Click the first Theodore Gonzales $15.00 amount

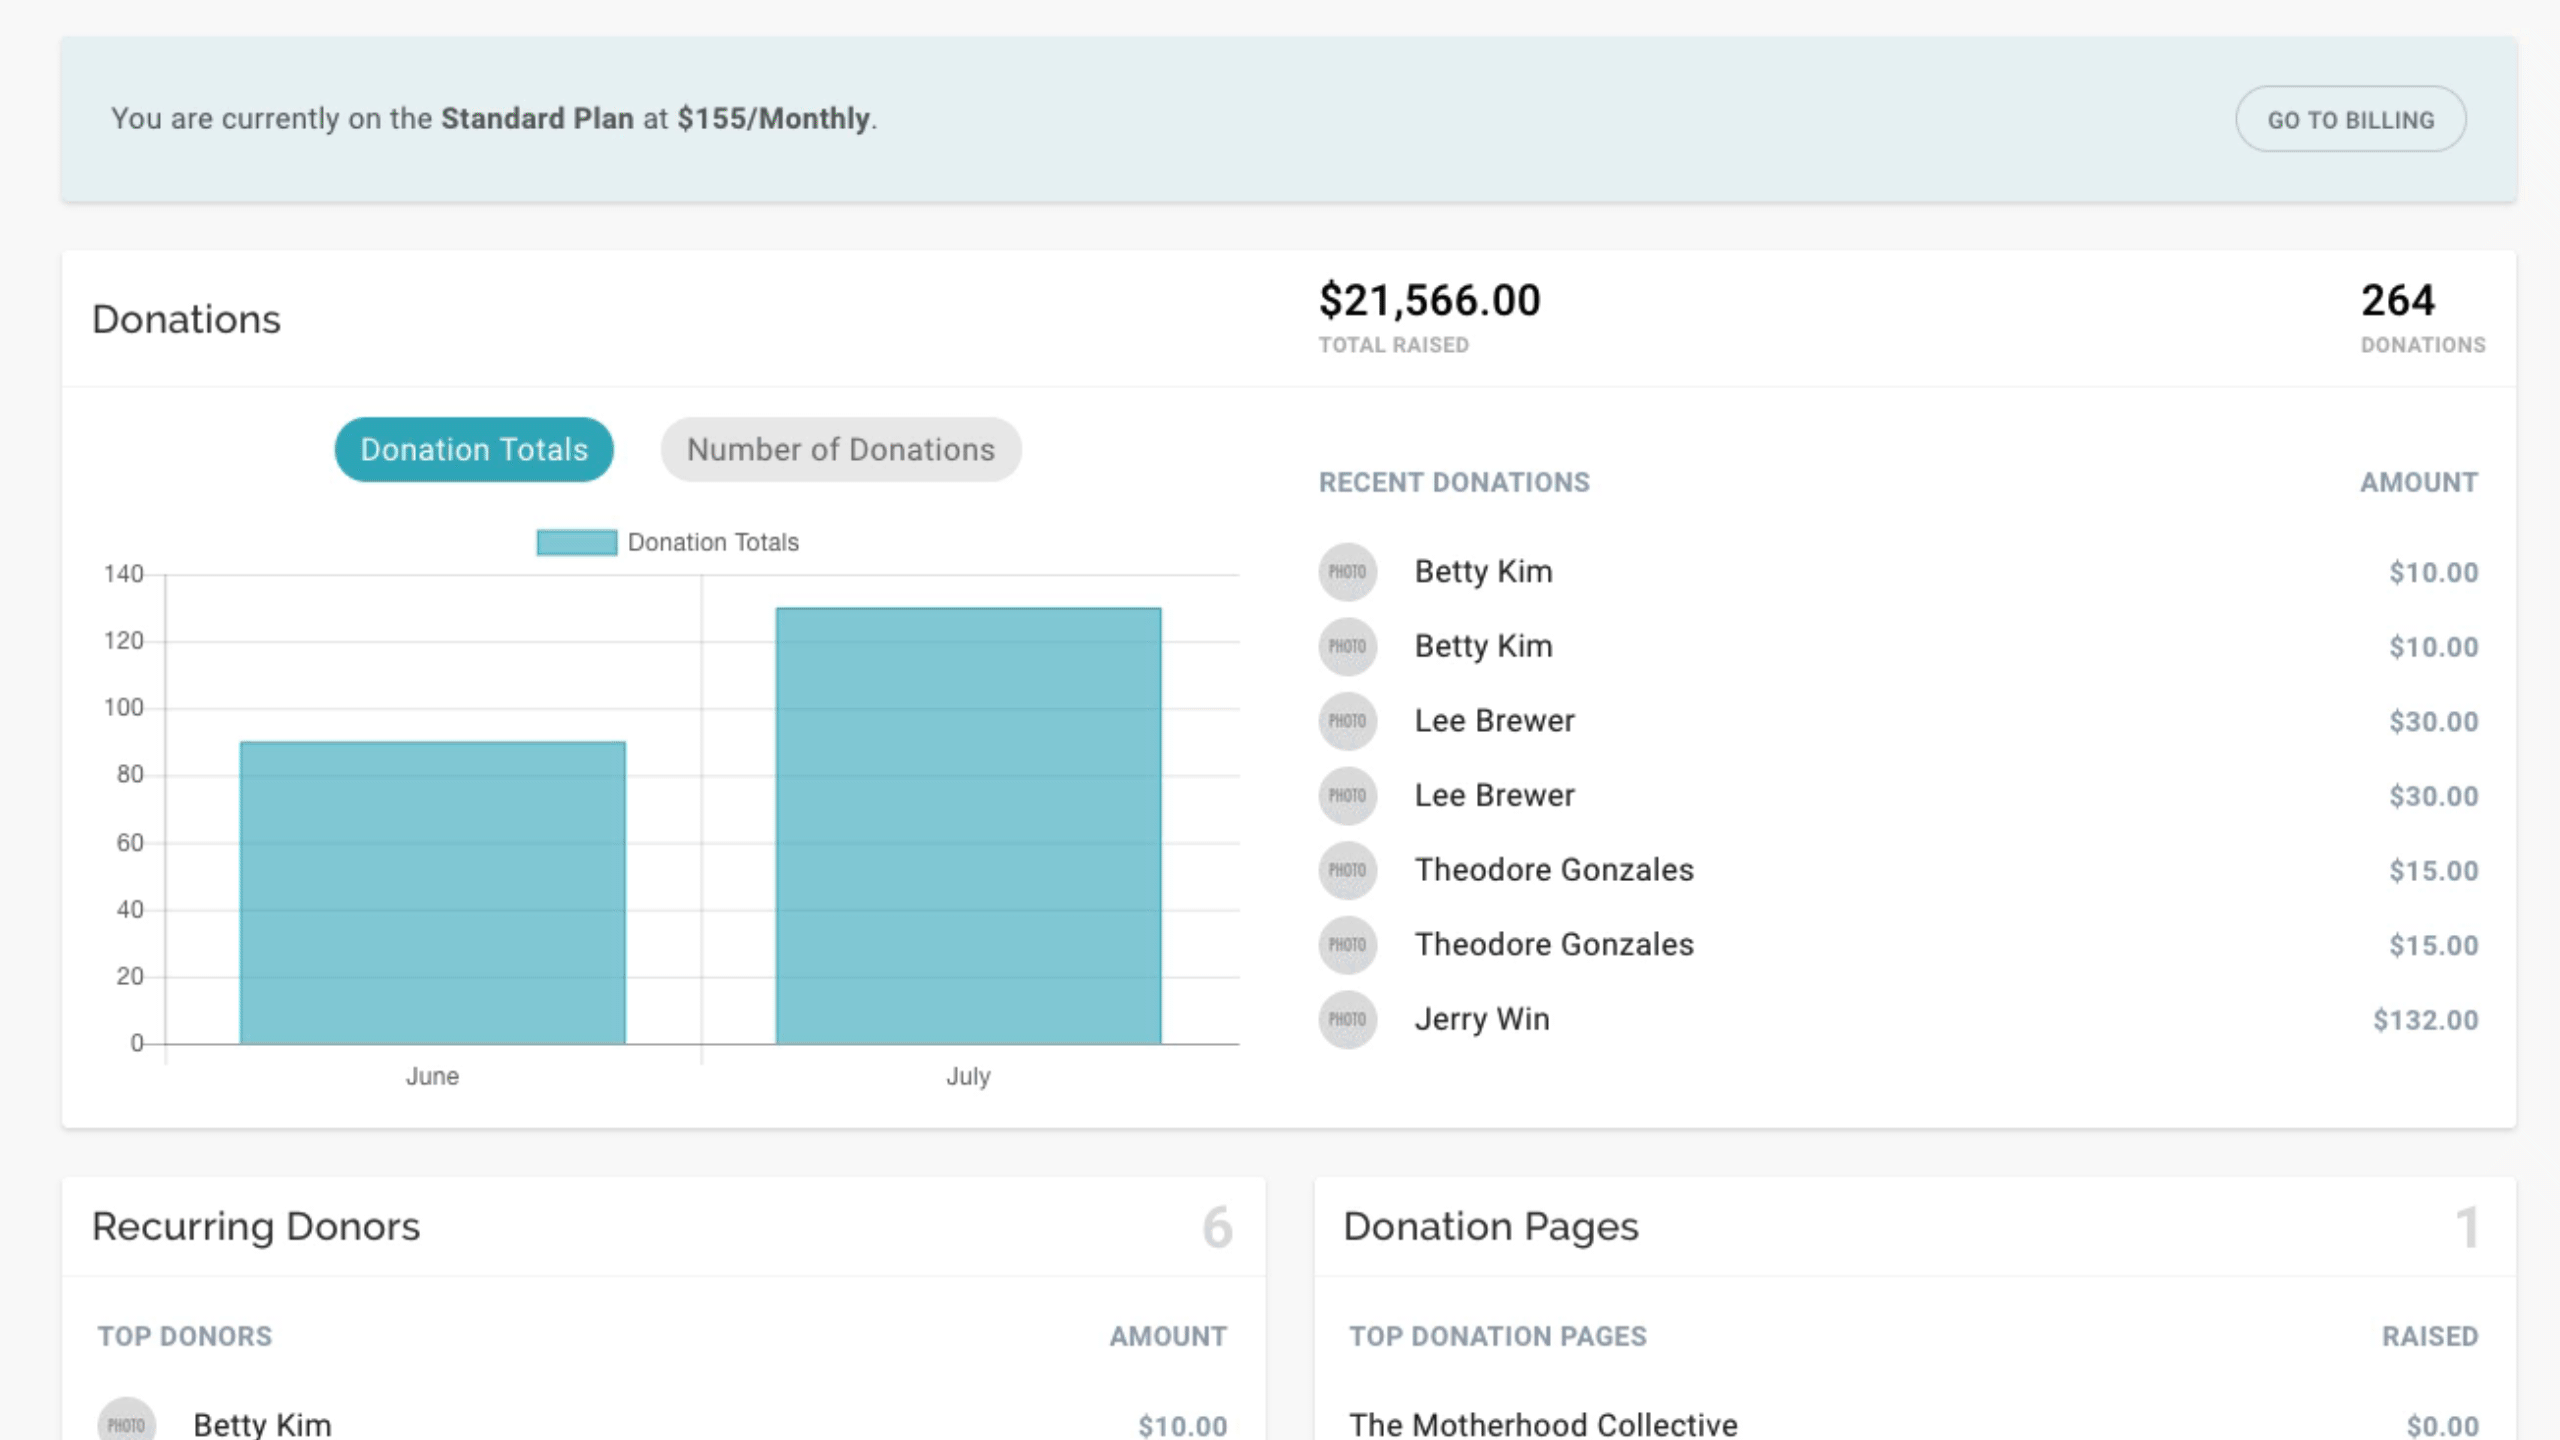point(2434,871)
